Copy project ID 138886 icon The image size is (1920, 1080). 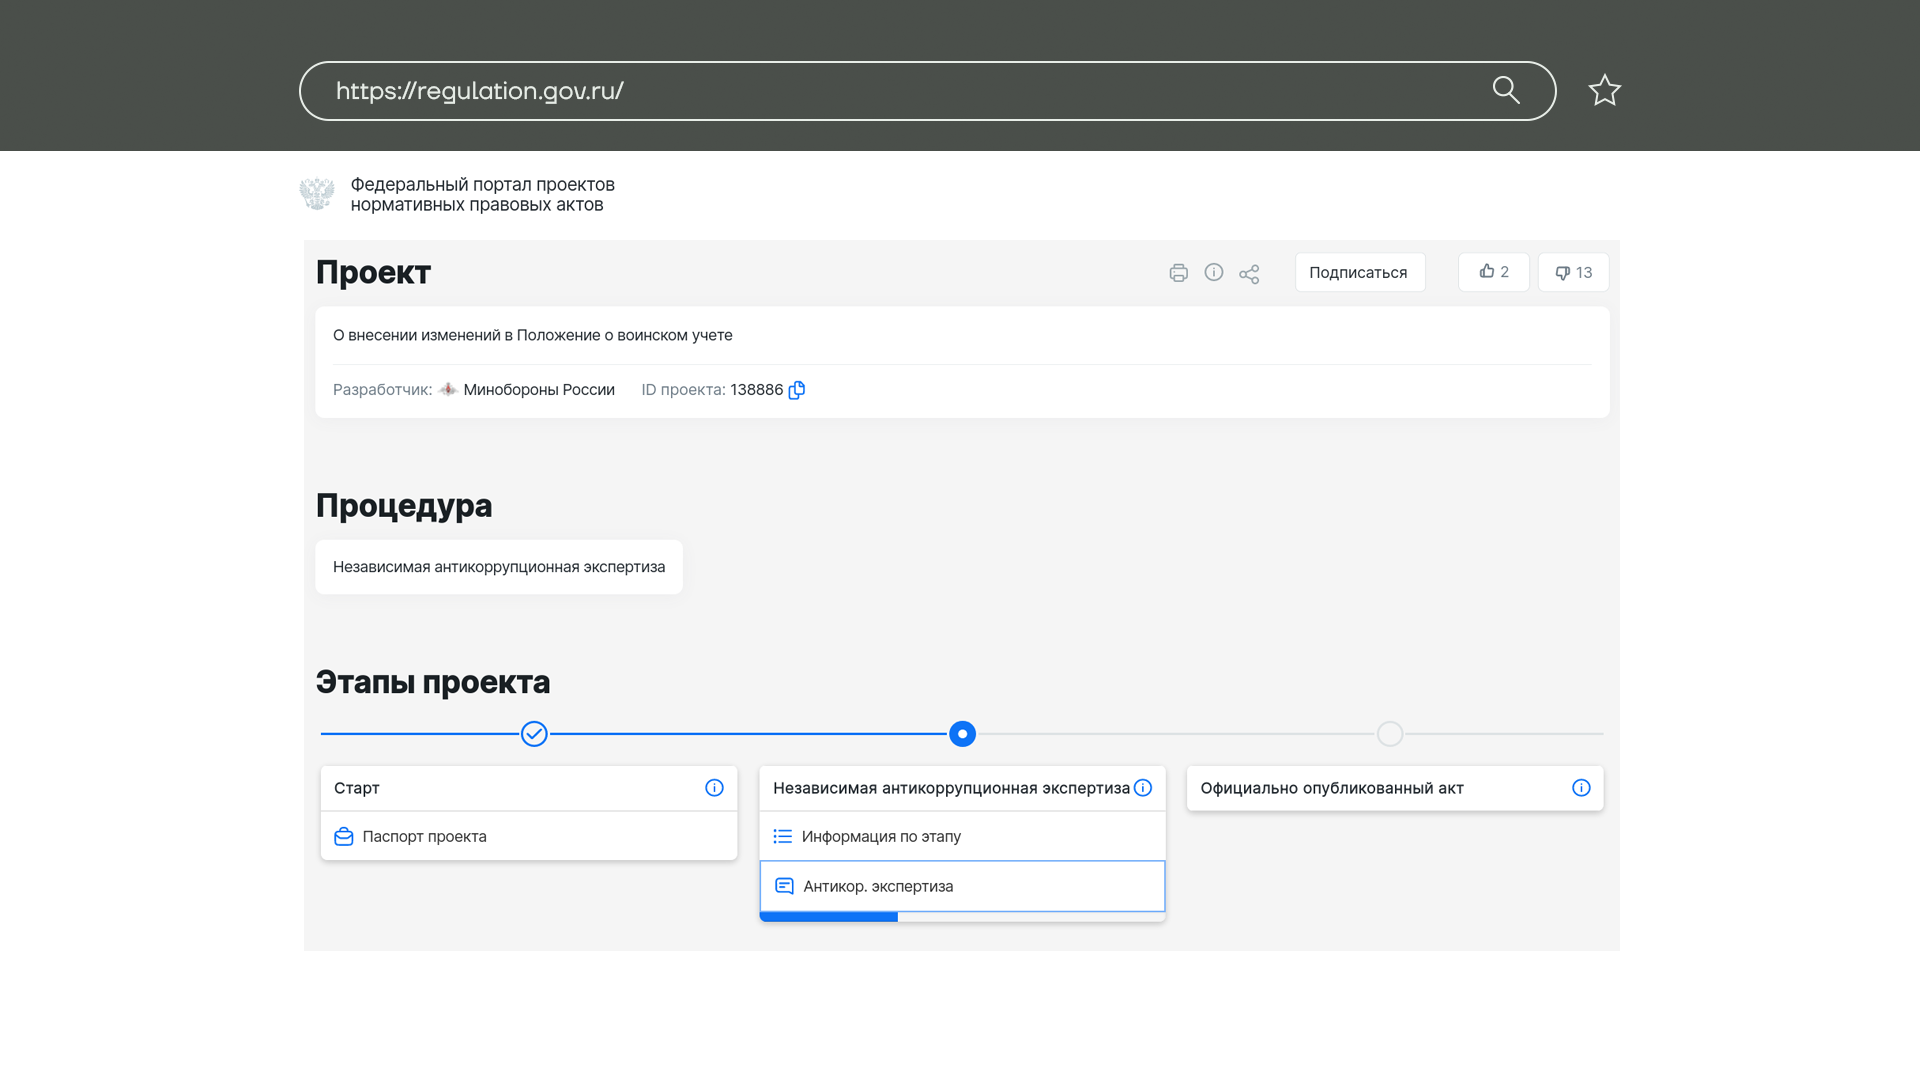[797, 390]
